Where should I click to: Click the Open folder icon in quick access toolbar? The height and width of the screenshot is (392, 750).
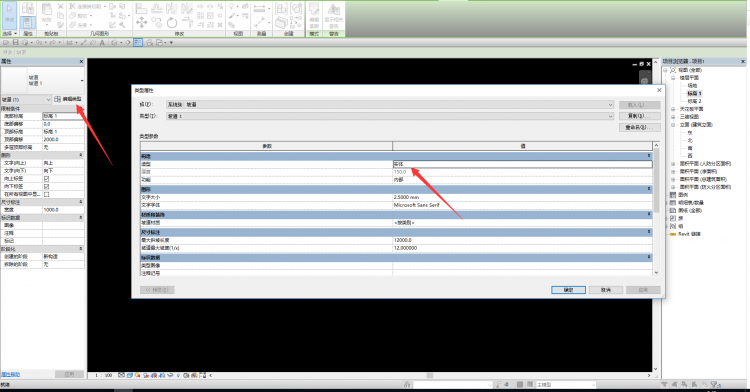(x=6, y=43)
